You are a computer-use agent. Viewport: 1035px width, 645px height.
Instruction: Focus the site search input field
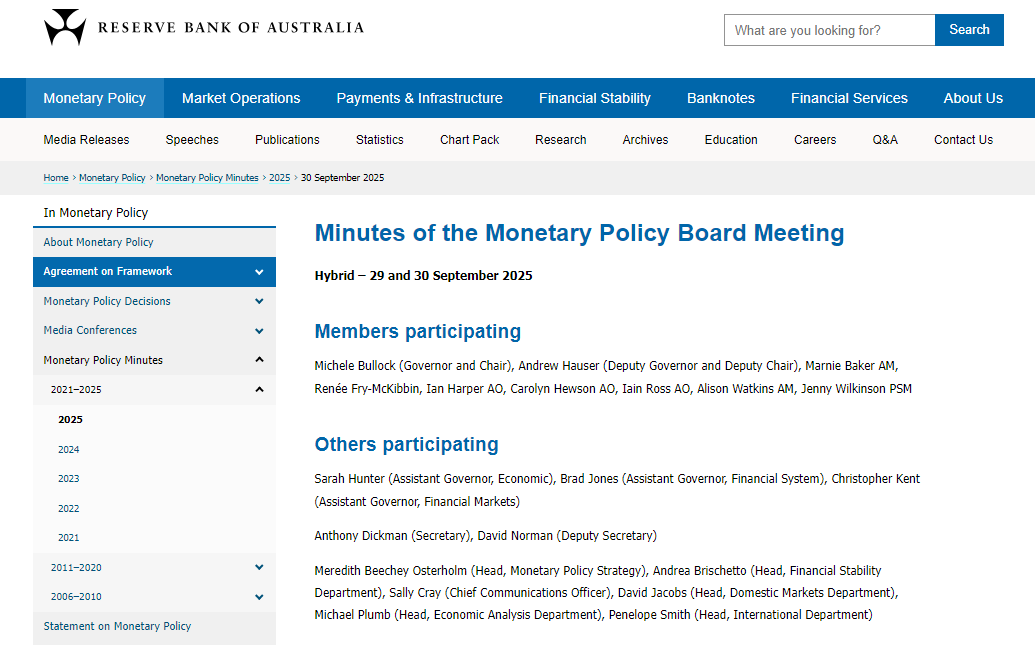829,30
